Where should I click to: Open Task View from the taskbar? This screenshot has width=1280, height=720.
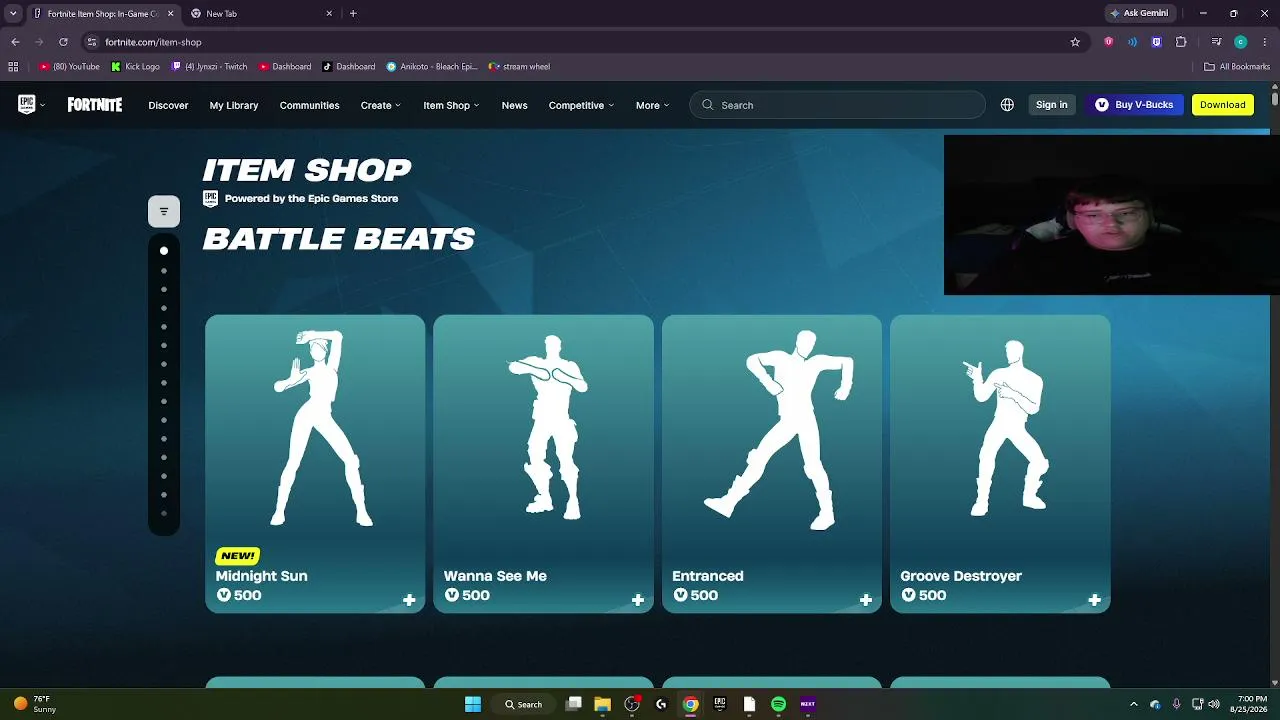click(x=573, y=704)
